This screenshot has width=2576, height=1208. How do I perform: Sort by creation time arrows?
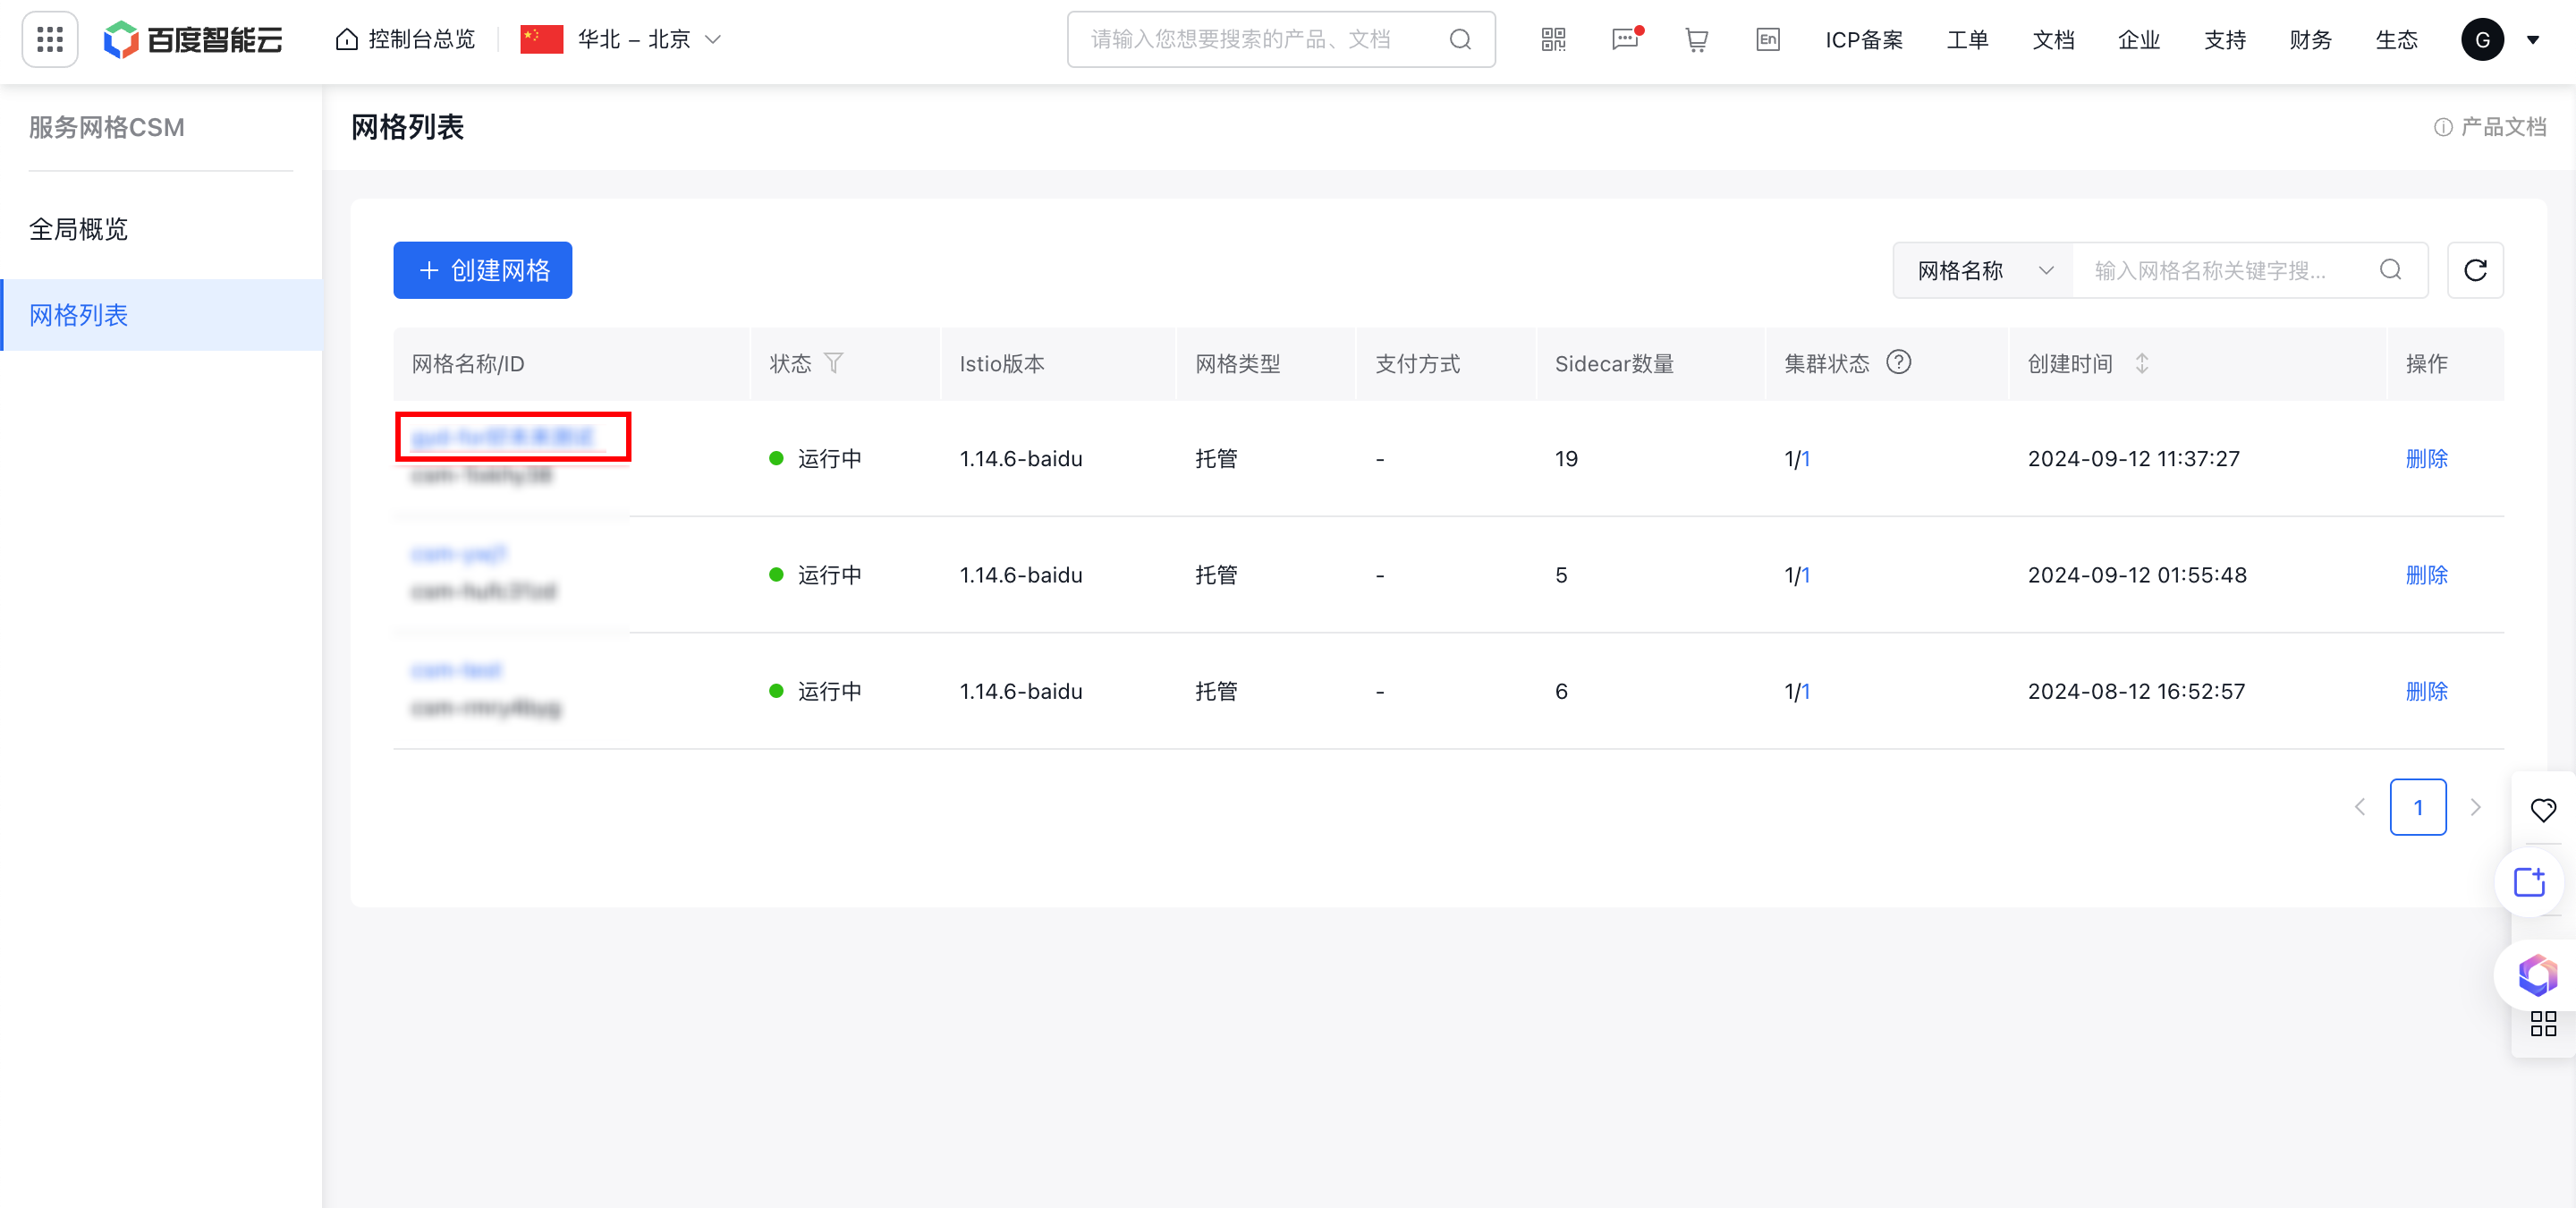2141,363
